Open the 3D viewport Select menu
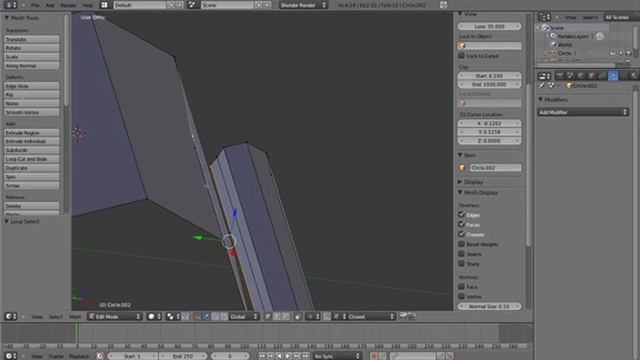The image size is (640, 360). pyautogui.click(x=56, y=317)
